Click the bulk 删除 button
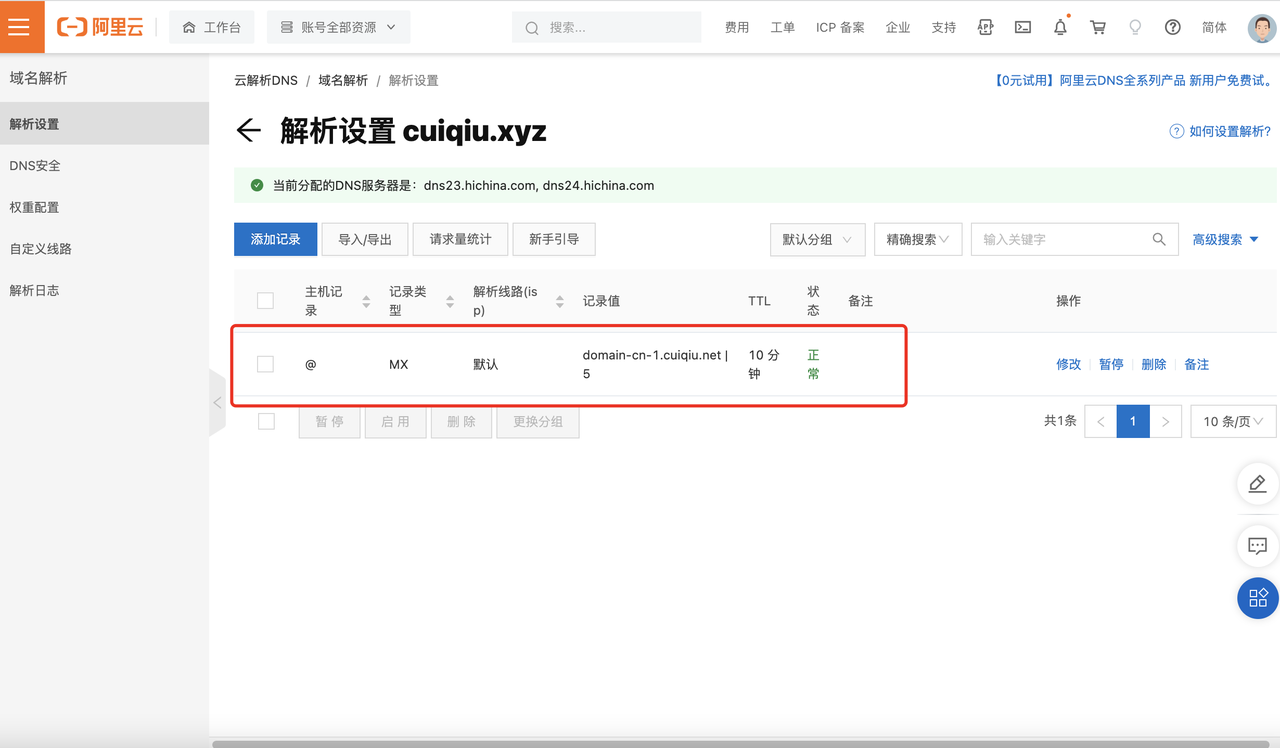The width and height of the screenshot is (1280, 748). tap(462, 422)
